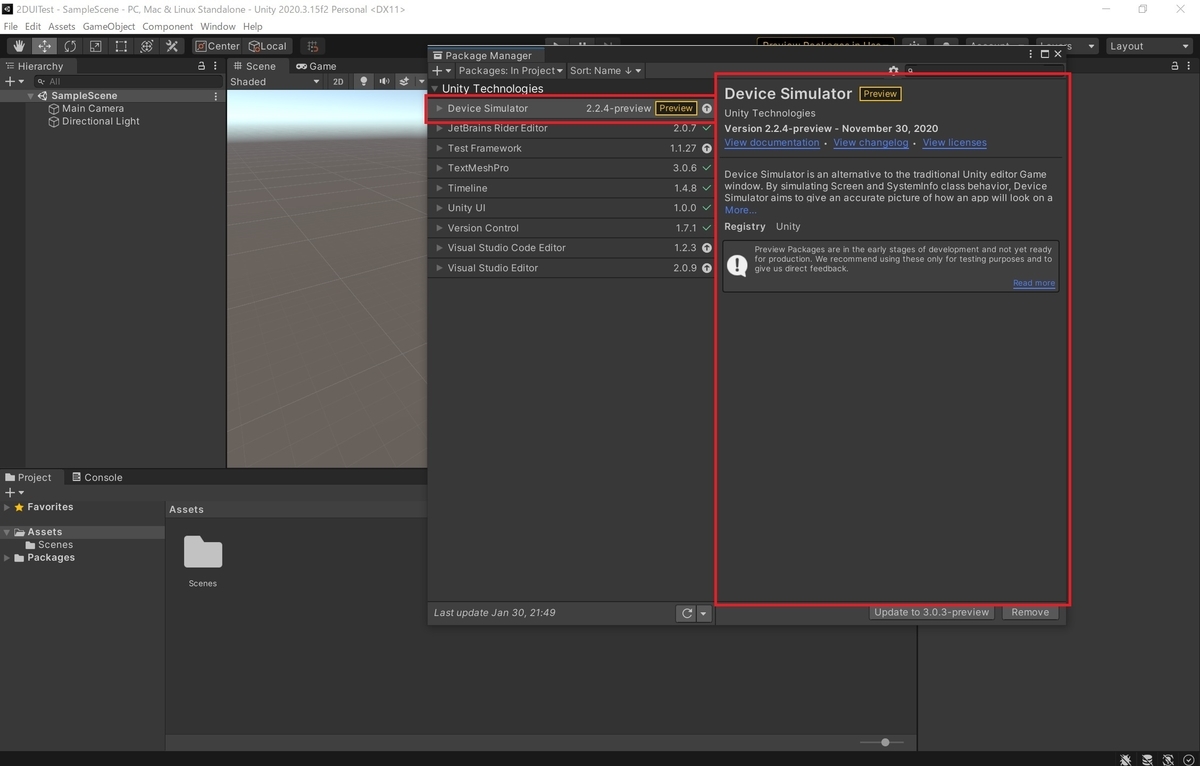Select the Hand tool in toolbar

(19, 46)
